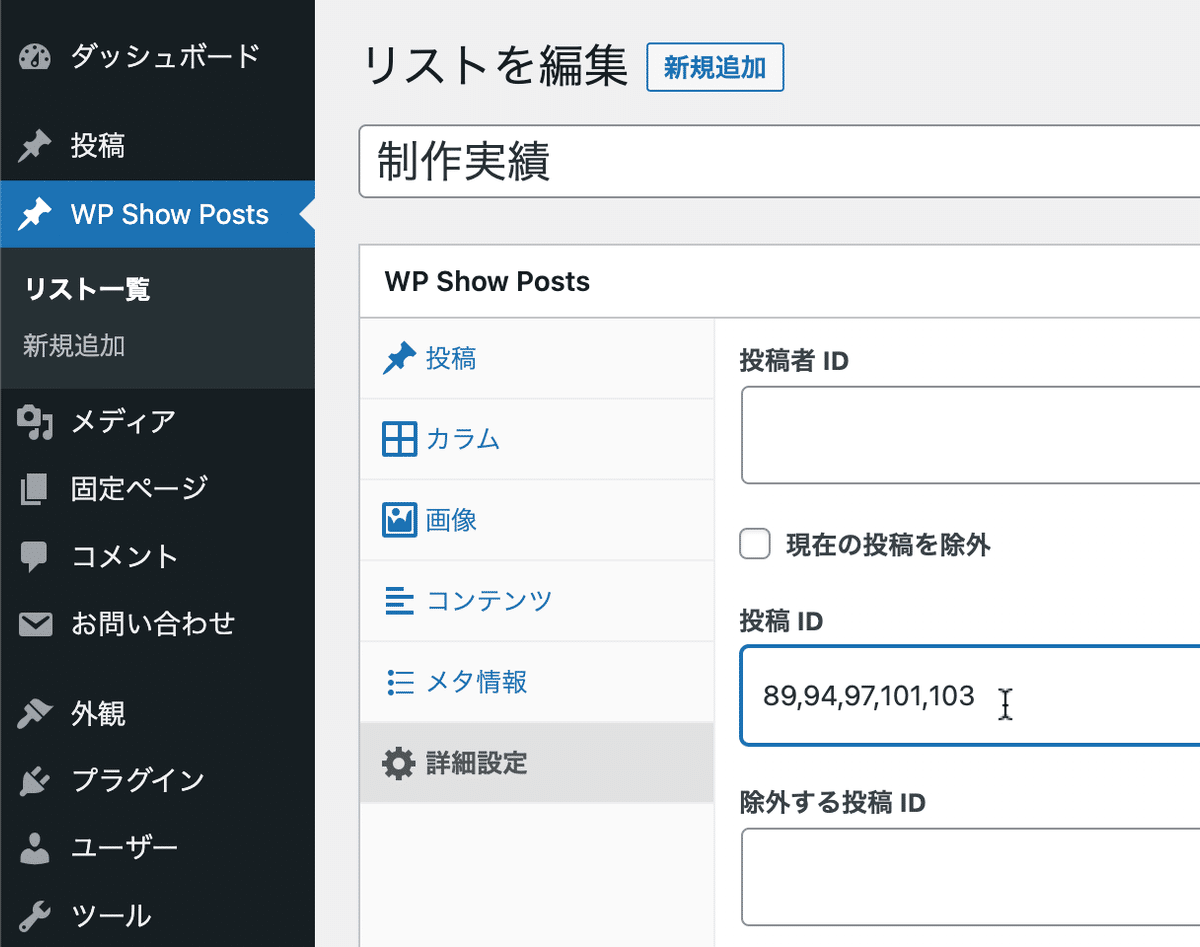Click the WP Show Posts panel header
This screenshot has height=947, width=1200.
point(779,282)
